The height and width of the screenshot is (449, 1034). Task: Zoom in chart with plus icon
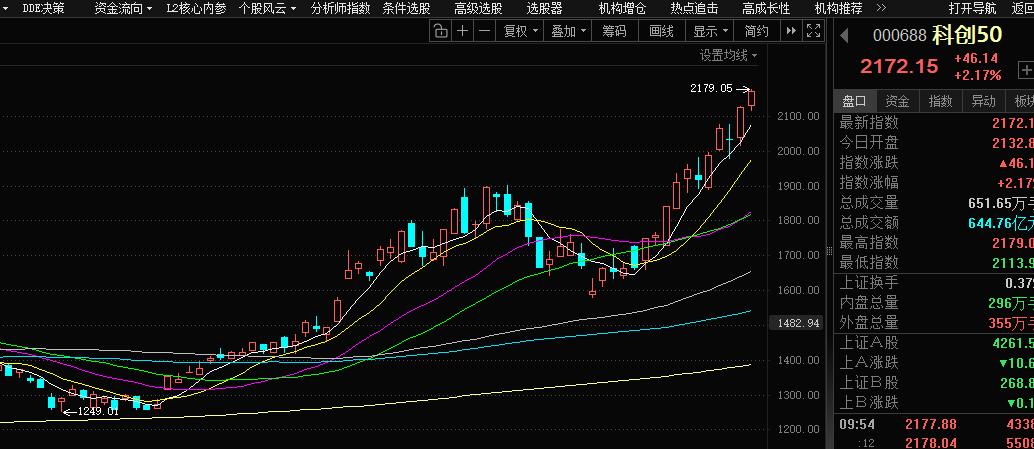click(x=463, y=31)
